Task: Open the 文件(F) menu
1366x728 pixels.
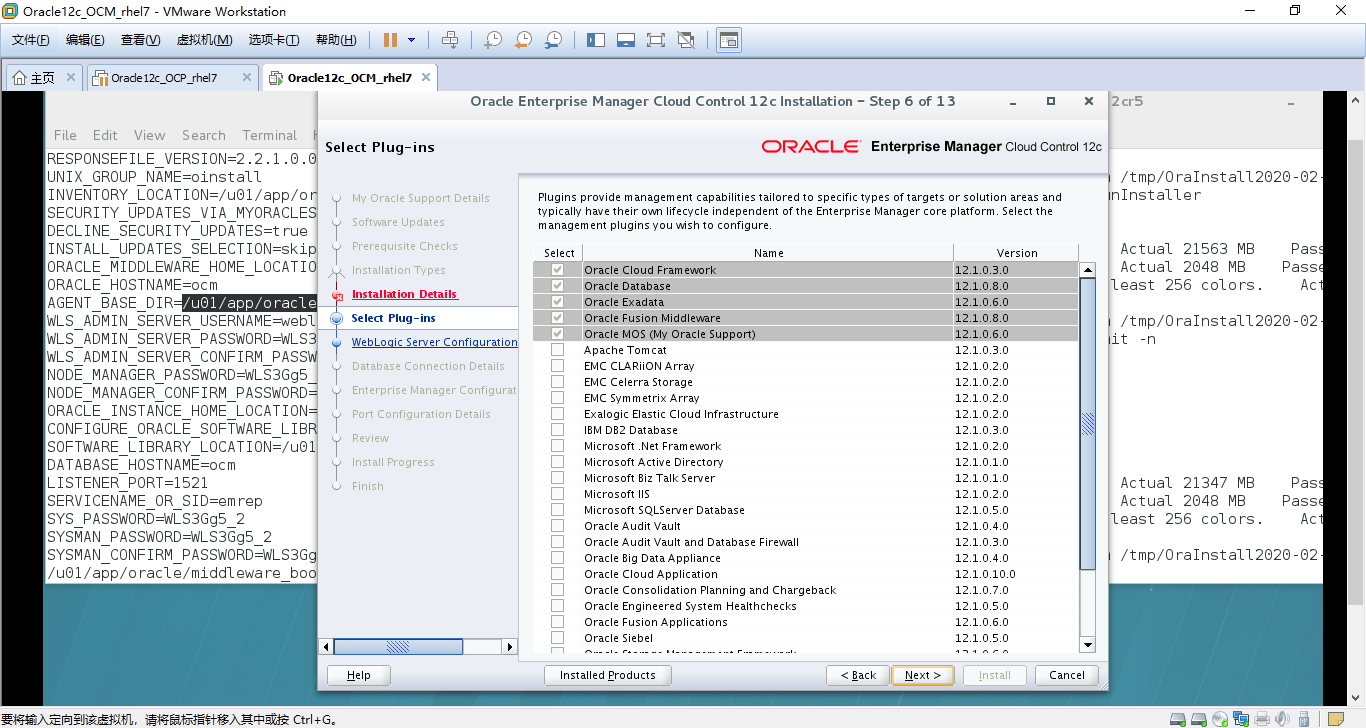Action: click(x=31, y=40)
